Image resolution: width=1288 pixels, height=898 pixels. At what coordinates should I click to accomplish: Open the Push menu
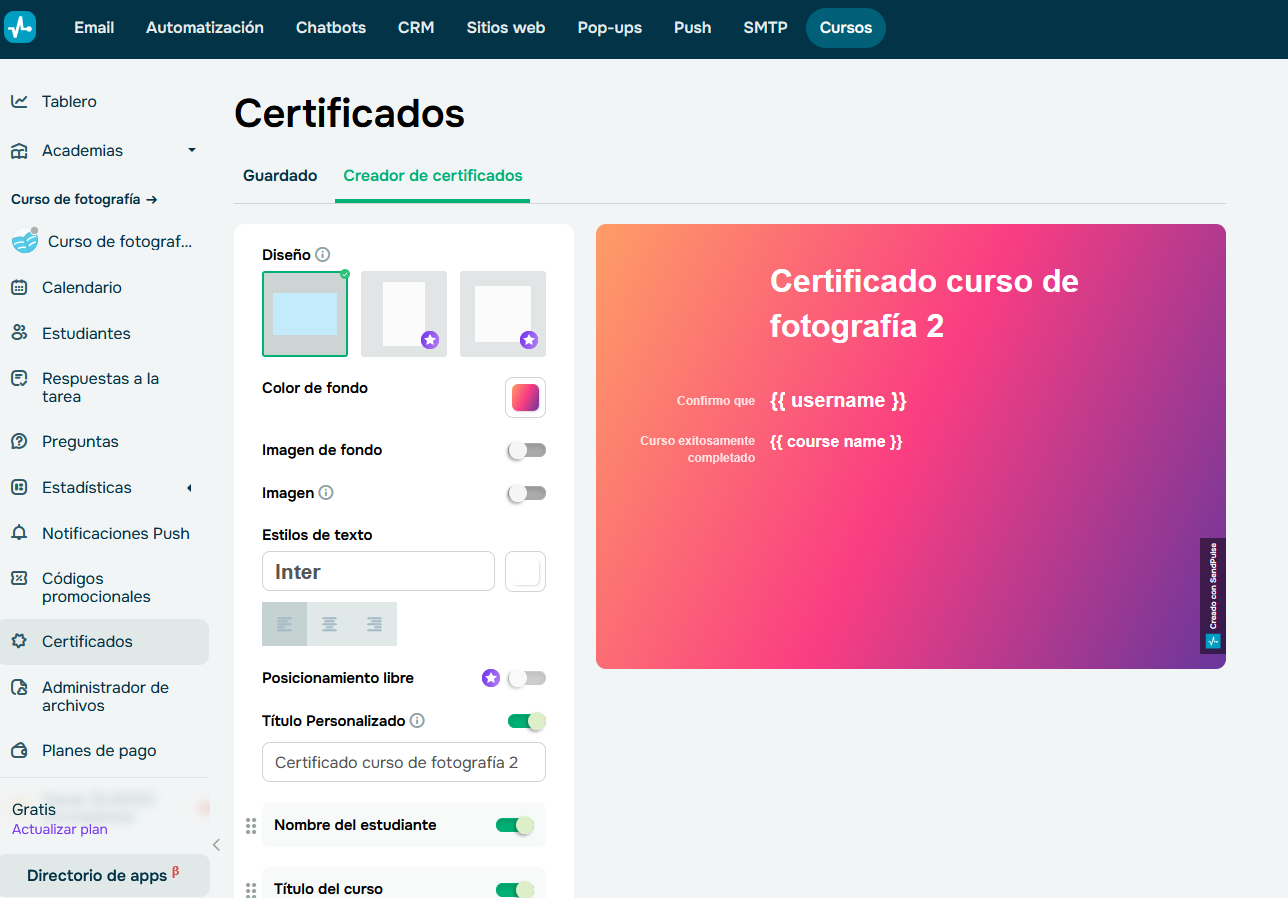[693, 28]
